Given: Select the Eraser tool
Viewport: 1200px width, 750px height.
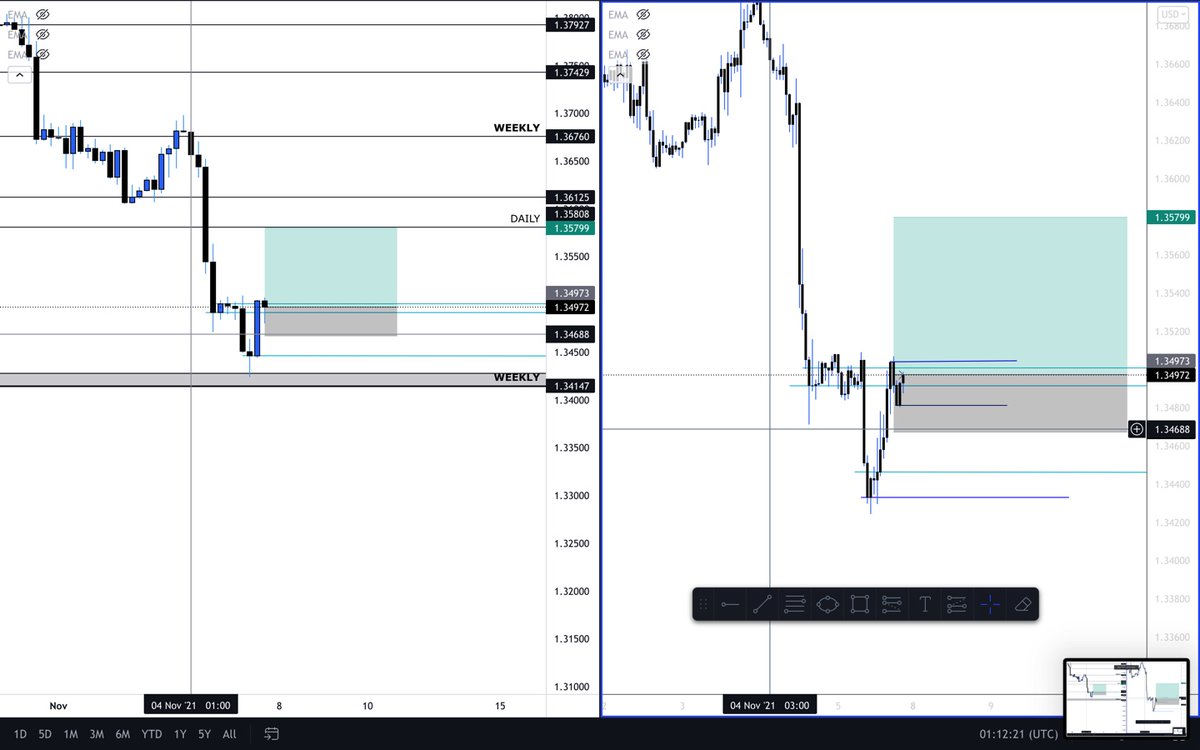Looking at the screenshot, I should [1021, 604].
